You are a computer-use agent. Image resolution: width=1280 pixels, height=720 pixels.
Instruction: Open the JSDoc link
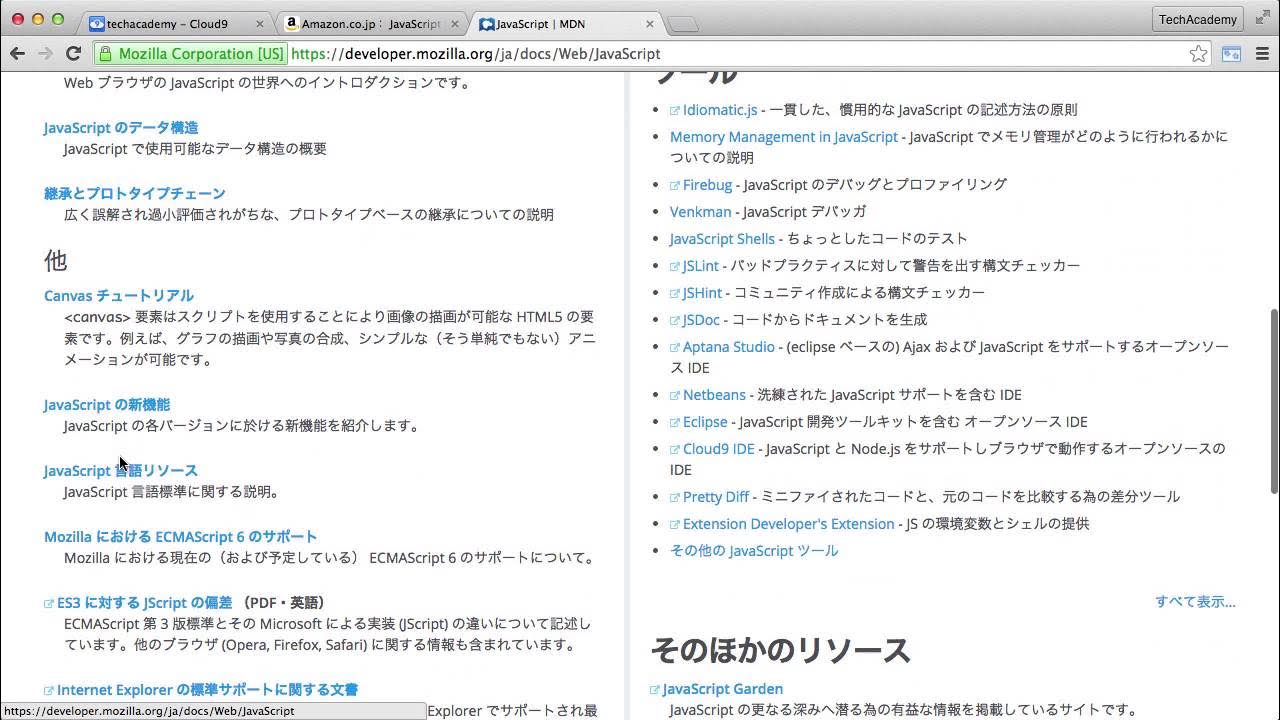pyautogui.click(x=701, y=319)
